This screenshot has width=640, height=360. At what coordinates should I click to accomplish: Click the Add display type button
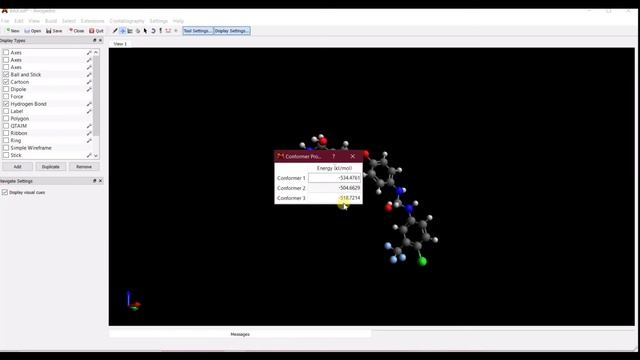pos(17,167)
